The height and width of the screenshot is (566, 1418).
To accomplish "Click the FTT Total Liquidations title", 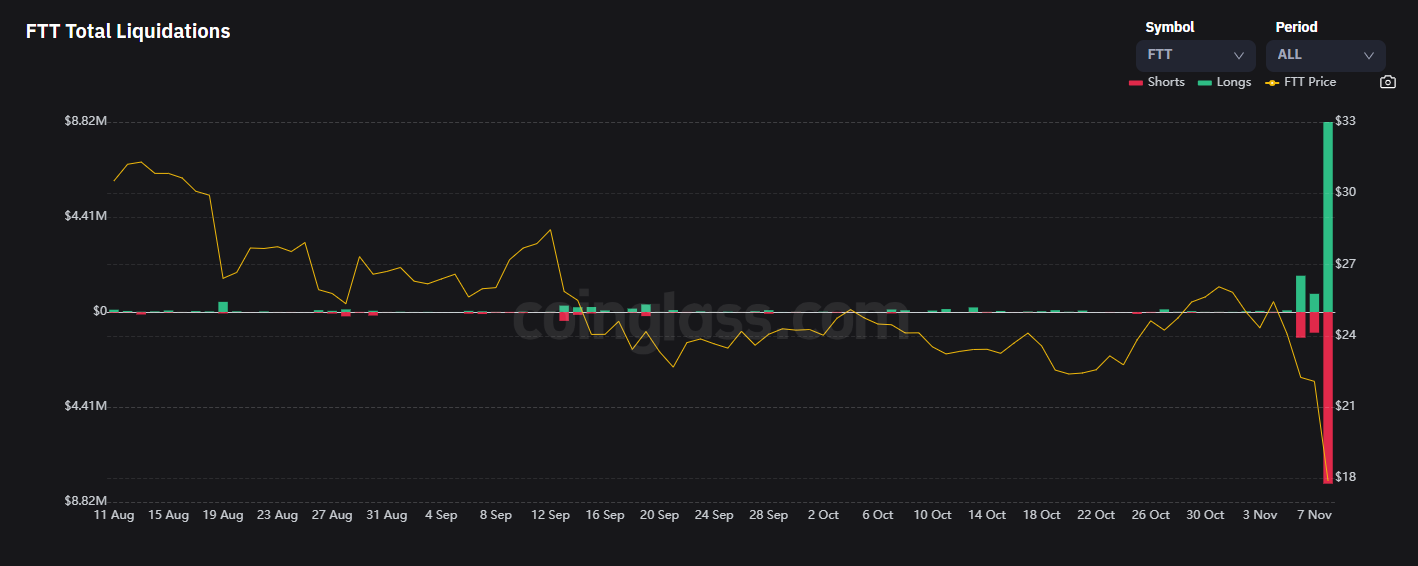I will (x=128, y=31).
